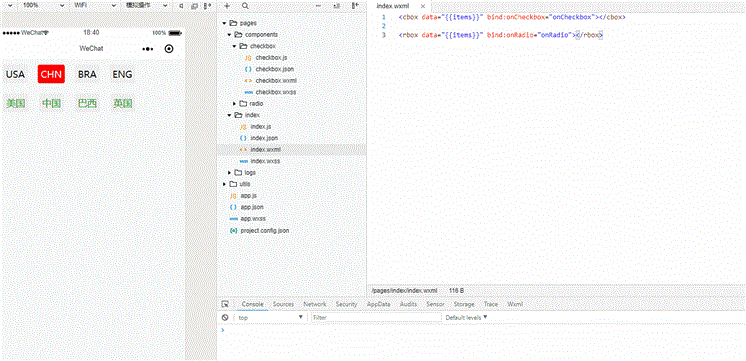The width and height of the screenshot is (746, 361).
Task: Click line number 1 in editor
Action: click(383, 17)
